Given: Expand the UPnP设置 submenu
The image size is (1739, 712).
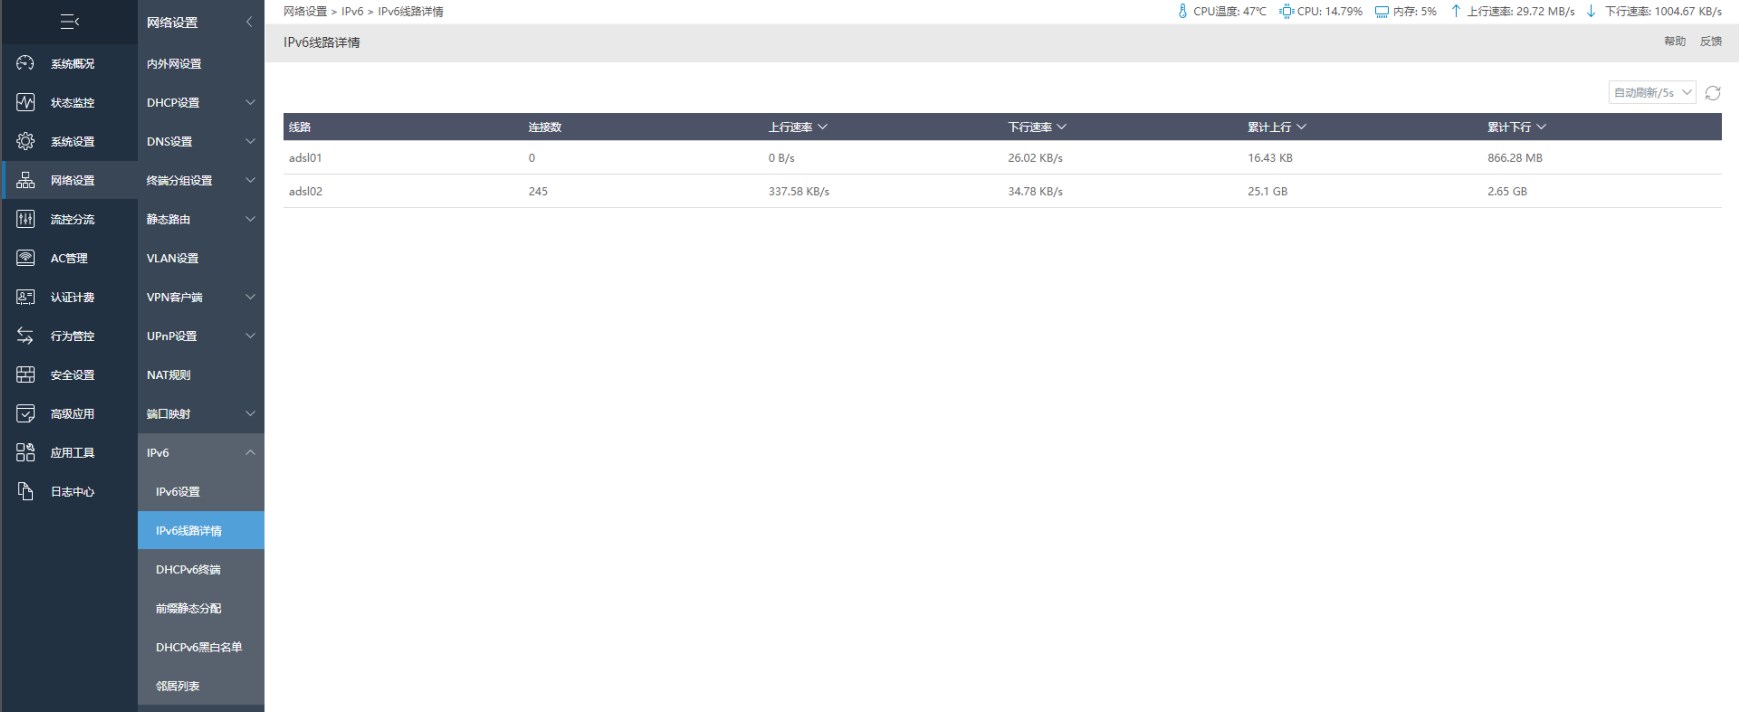Looking at the screenshot, I should [250, 336].
